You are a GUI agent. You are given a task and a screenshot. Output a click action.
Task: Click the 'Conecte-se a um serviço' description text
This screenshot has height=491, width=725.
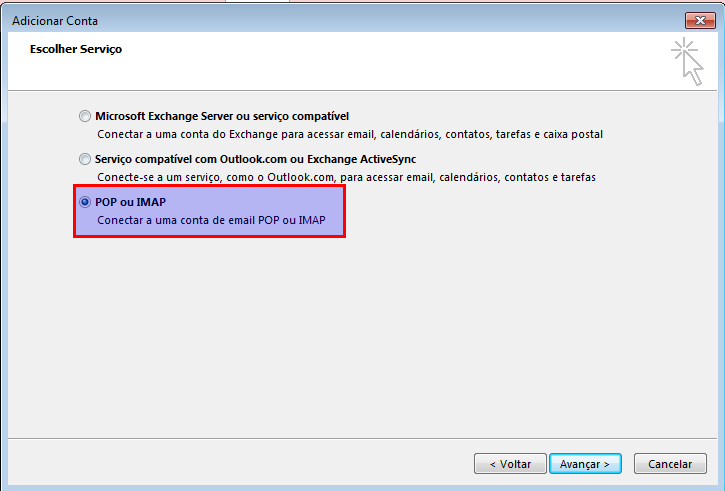click(346, 177)
